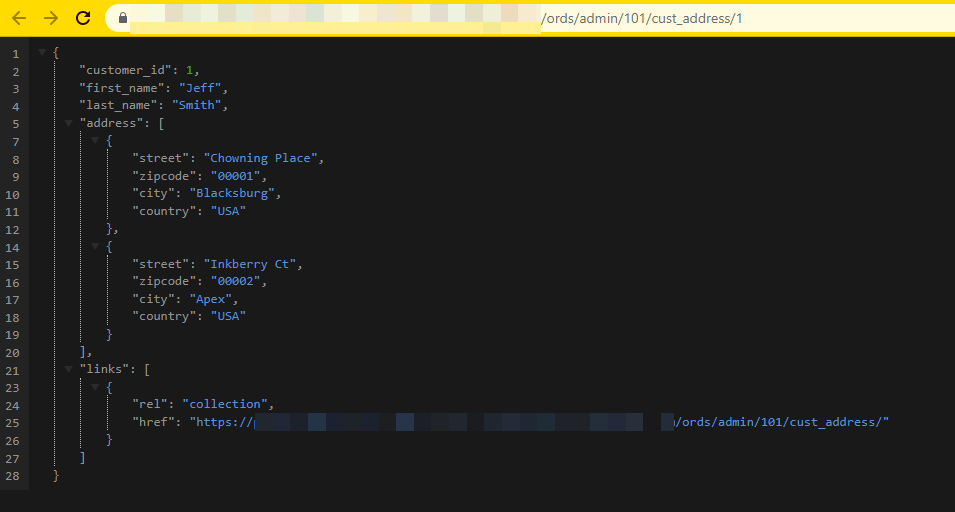
Task: Select the "city" key on line 10
Action: [x=153, y=193]
